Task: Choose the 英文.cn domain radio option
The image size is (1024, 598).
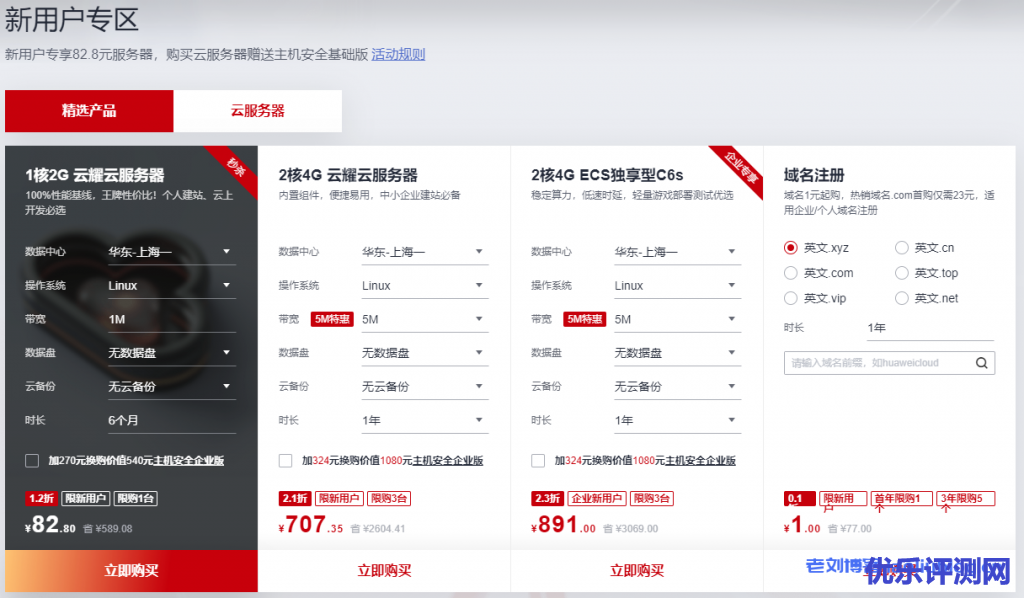Action: [x=901, y=248]
